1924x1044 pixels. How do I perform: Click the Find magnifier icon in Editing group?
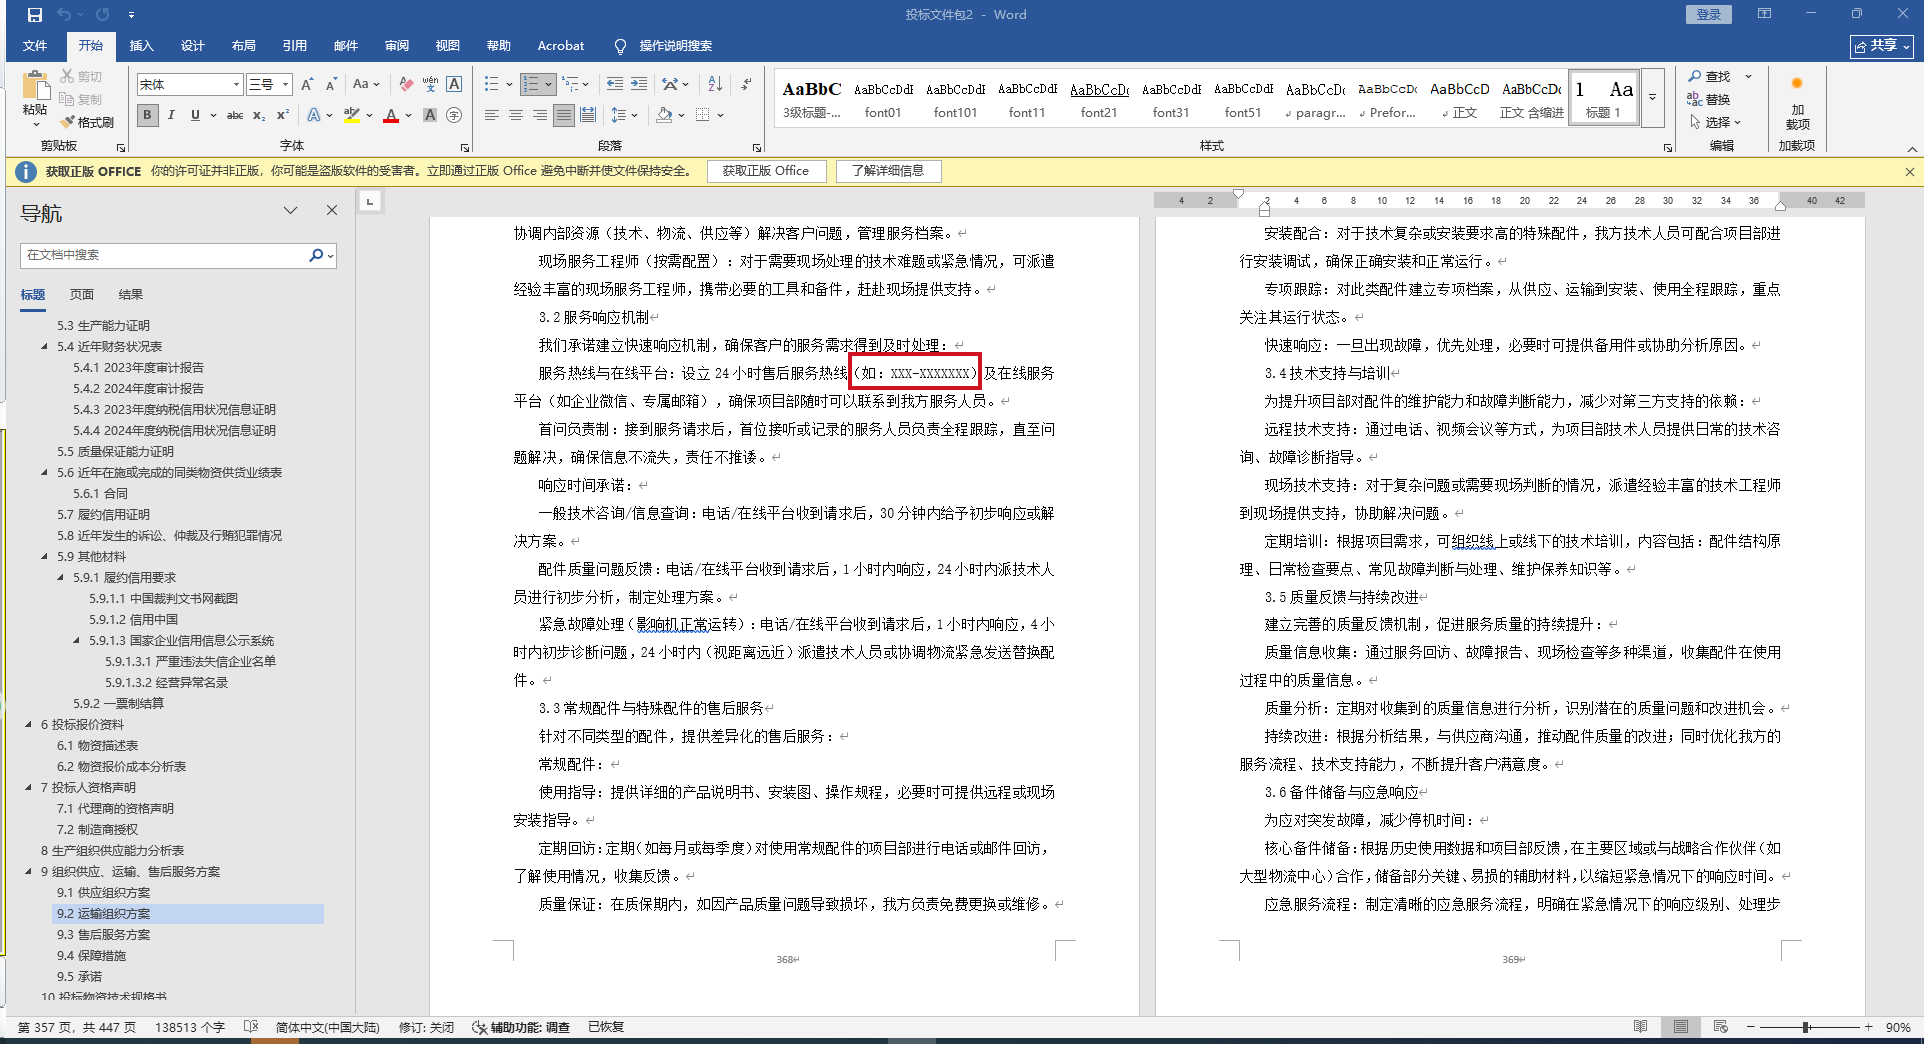click(x=1695, y=76)
